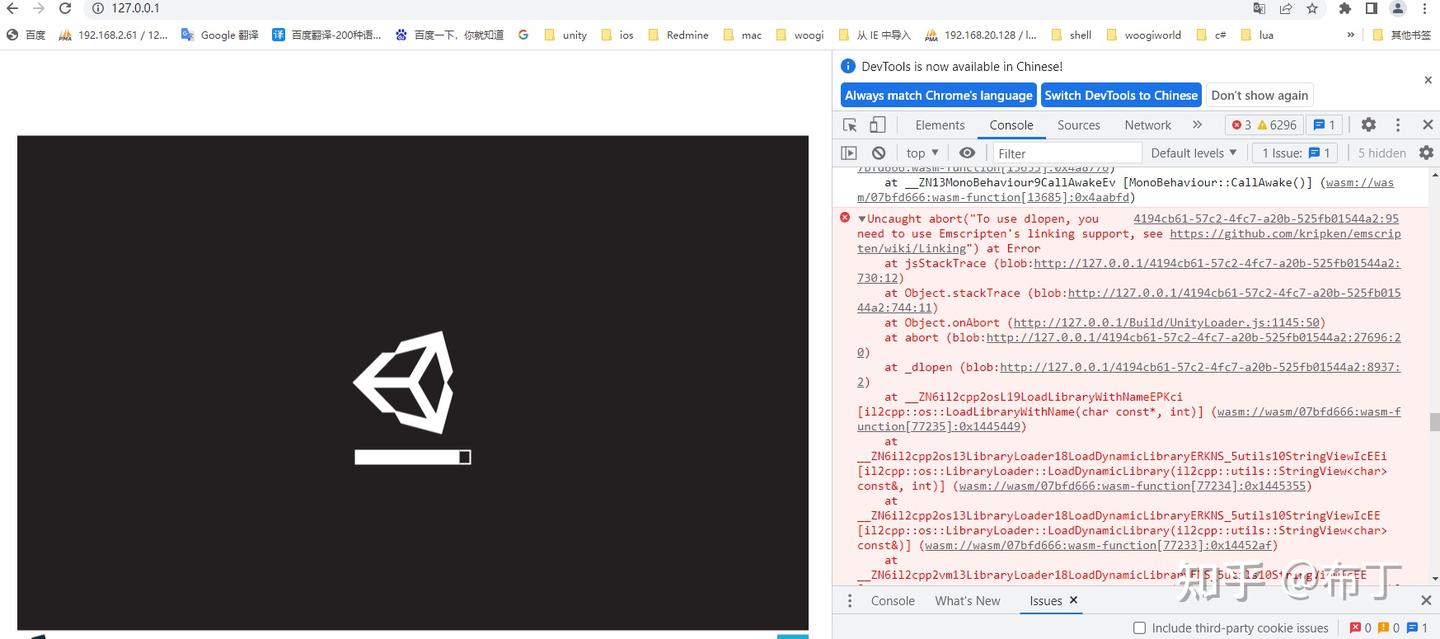Screen dimensions: 1440x639
Task: Open the top frame context dropdown
Action: click(x=920, y=152)
